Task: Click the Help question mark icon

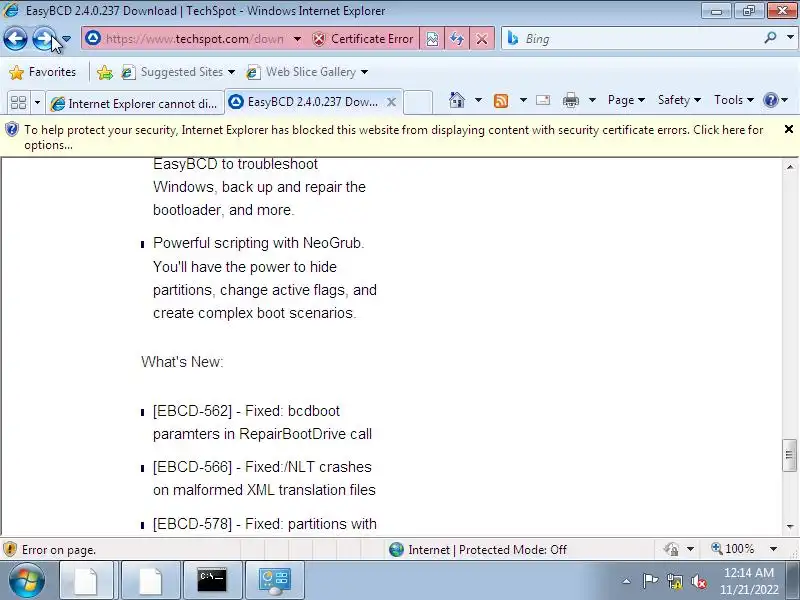Action: click(x=771, y=100)
